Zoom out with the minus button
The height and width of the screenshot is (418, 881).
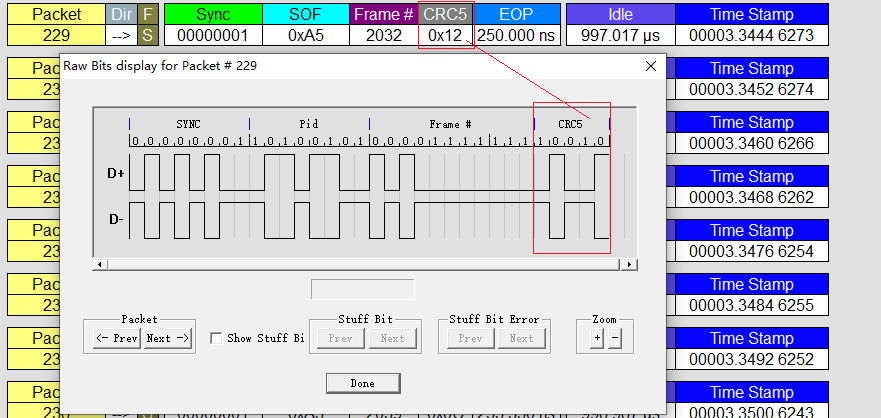click(614, 338)
